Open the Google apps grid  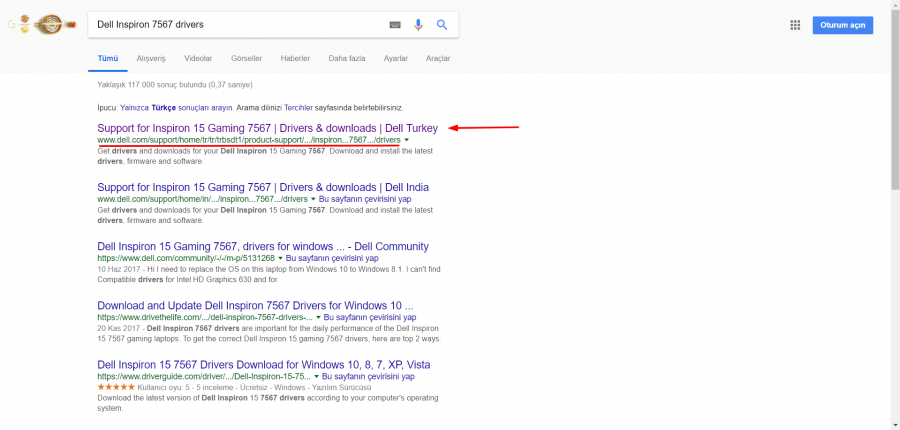pyautogui.click(x=795, y=25)
